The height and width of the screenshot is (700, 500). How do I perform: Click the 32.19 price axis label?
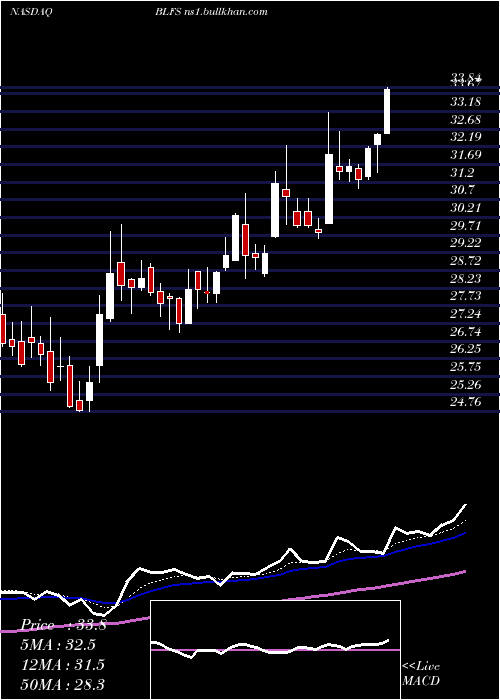(466, 137)
